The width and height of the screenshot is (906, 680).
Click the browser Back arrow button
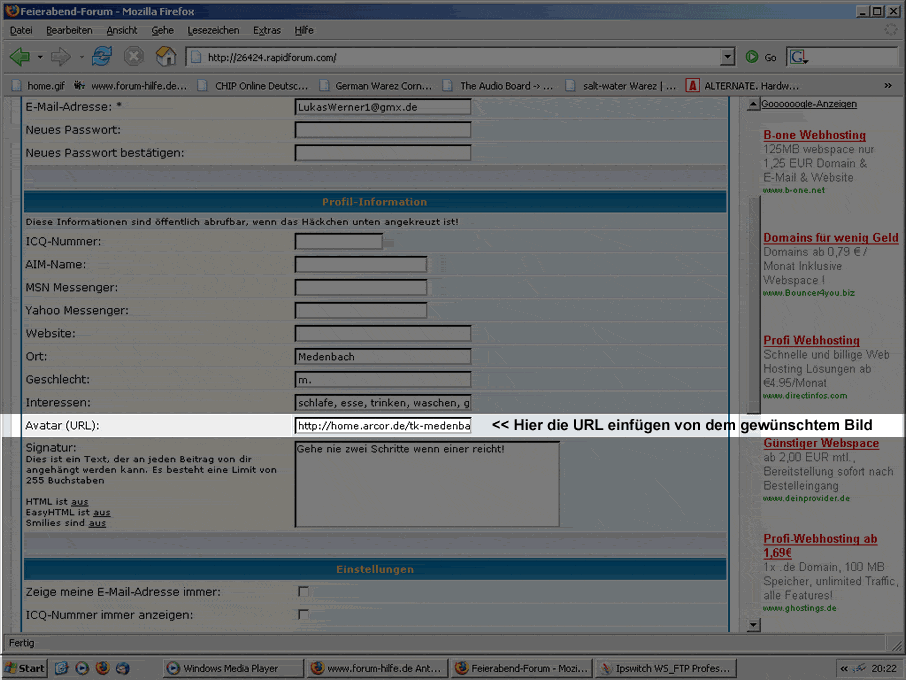pyautogui.click(x=19, y=57)
